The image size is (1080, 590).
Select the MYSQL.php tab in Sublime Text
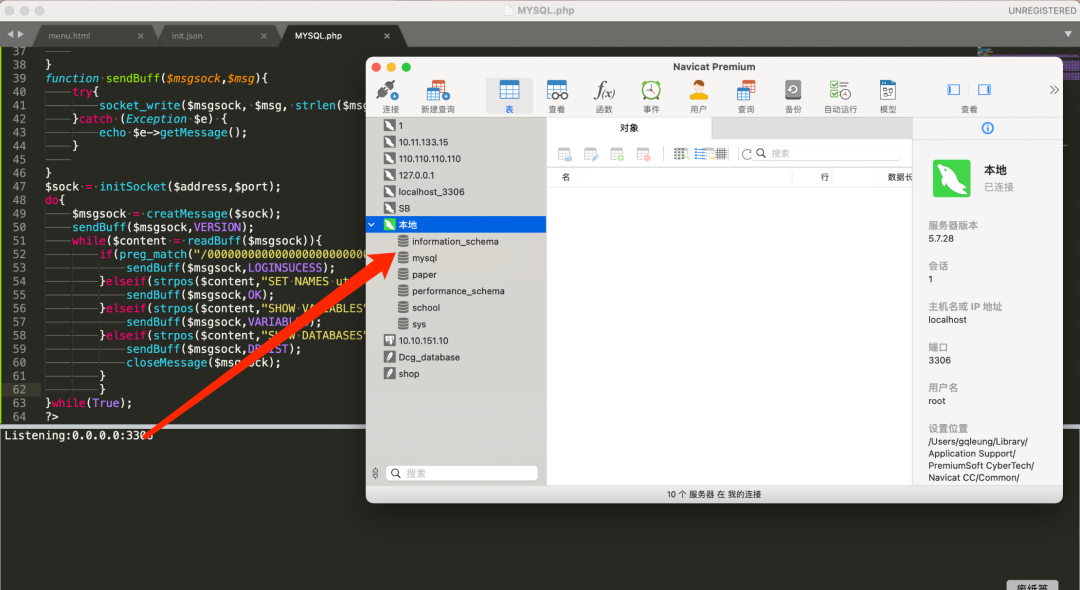click(318, 36)
